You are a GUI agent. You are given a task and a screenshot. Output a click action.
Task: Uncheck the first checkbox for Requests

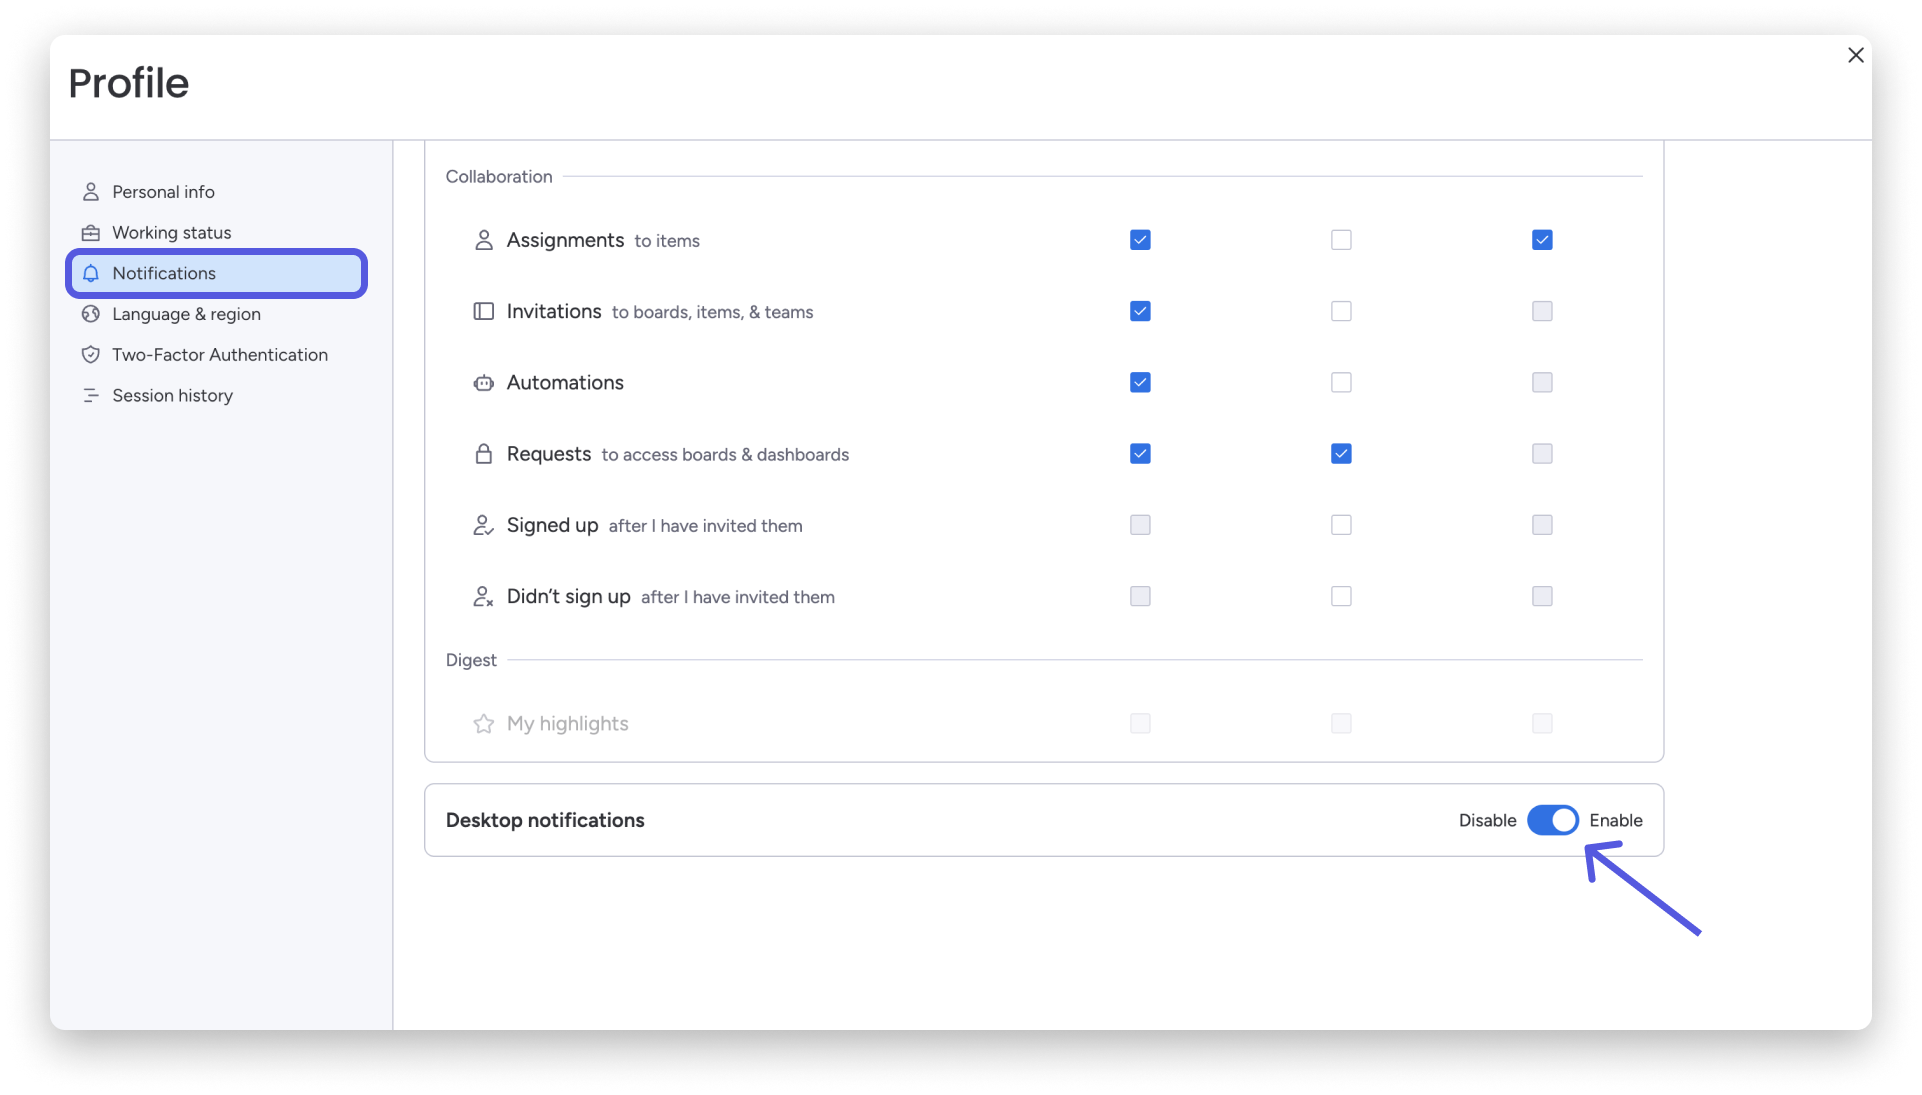[x=1140, y=454]
